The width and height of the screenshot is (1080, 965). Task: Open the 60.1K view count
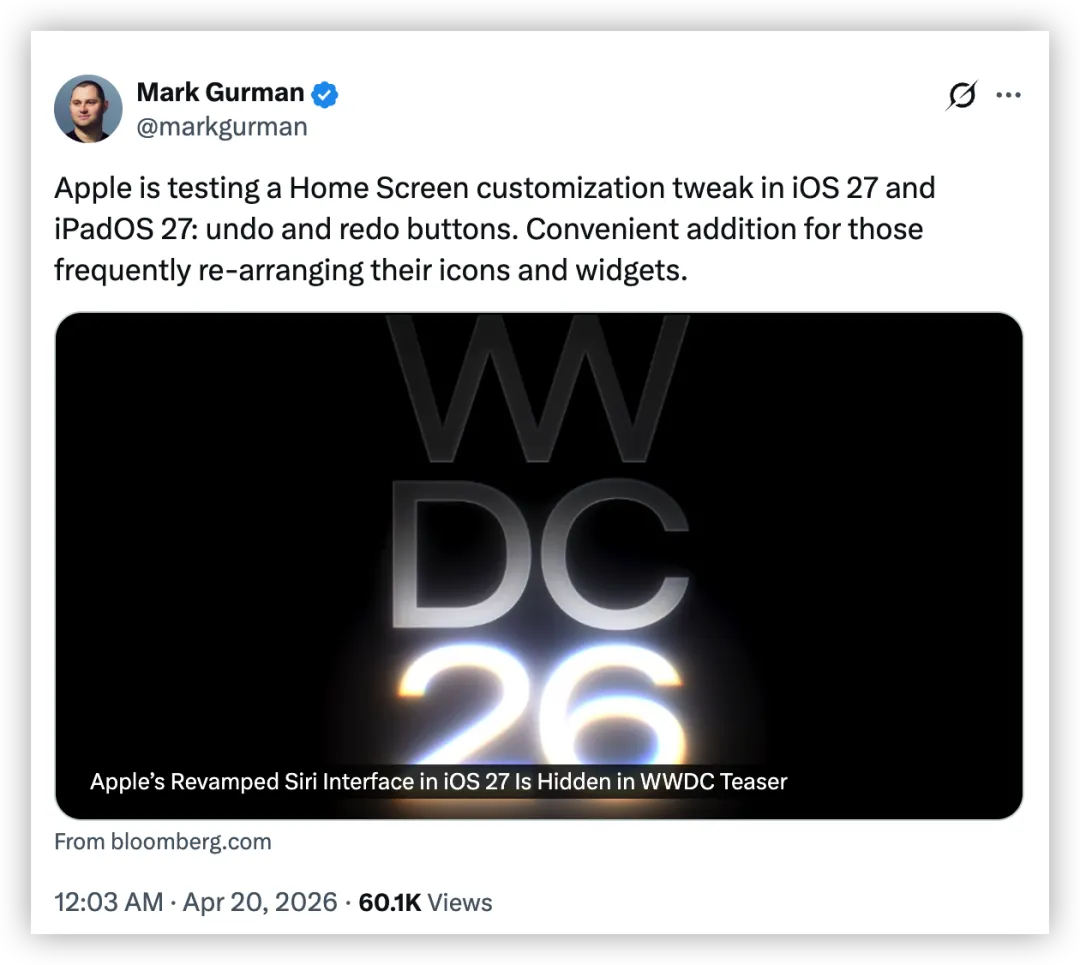(x=389, y=902)
